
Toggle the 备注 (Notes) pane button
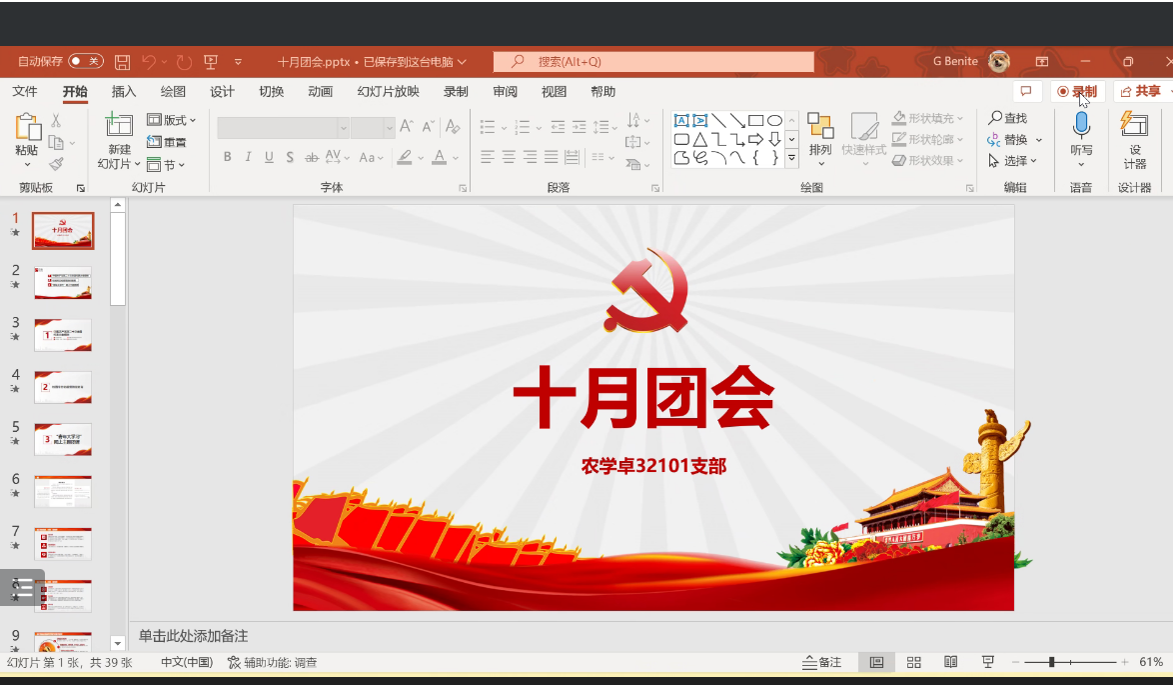pyautogui.click(x=821, y=662)
